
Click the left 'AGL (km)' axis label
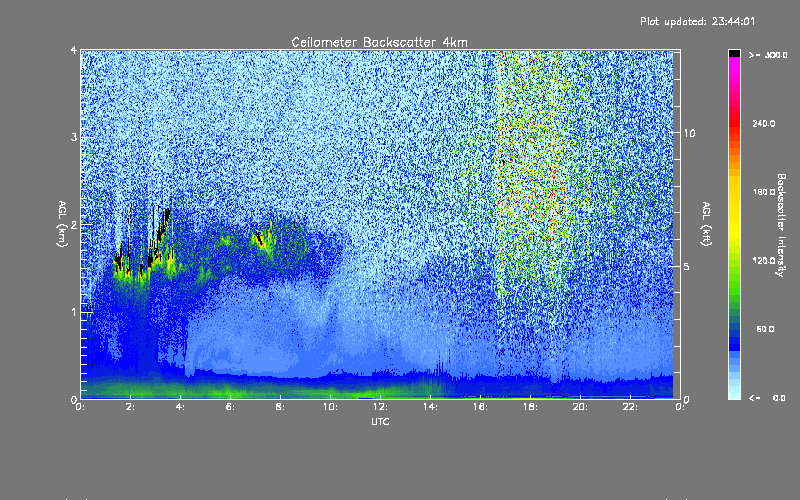click(62, 224)
